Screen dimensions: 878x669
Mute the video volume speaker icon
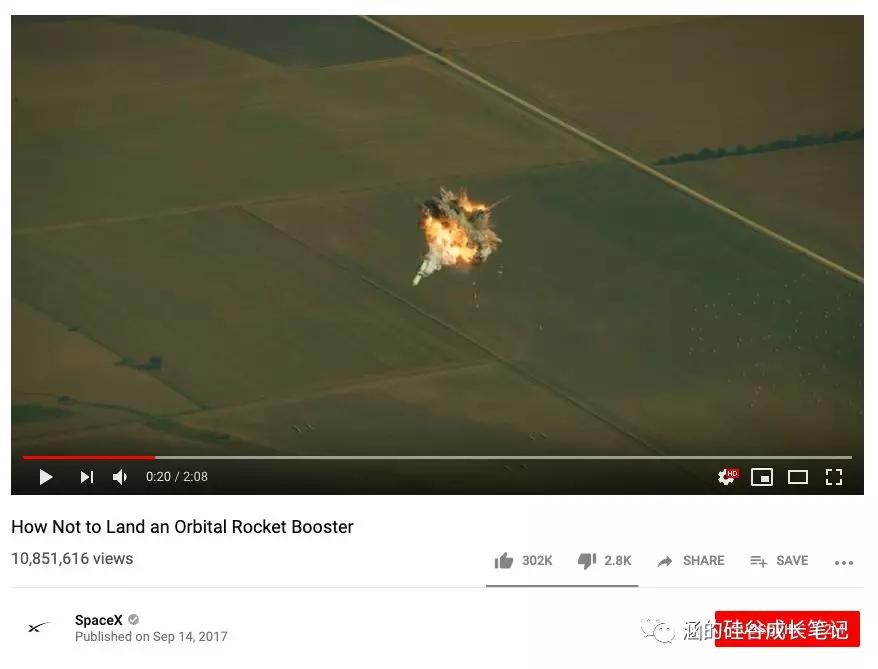coord(120,477)
